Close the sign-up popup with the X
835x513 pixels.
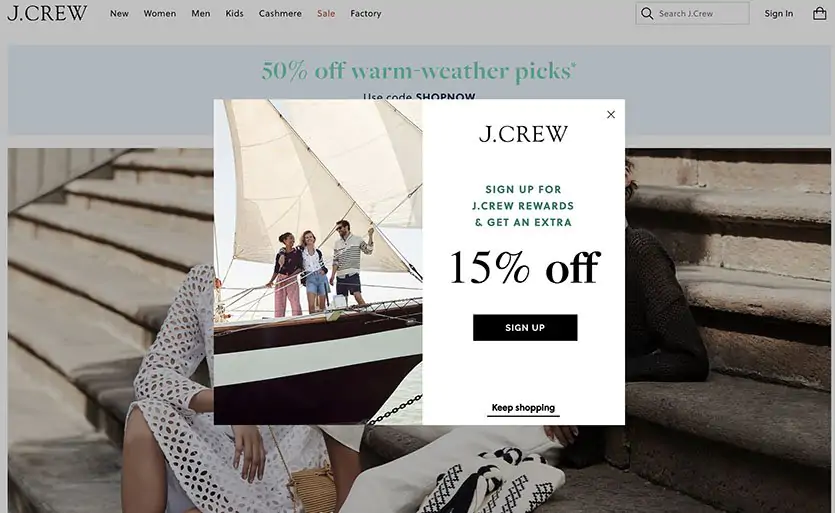(x=611, y=115)
